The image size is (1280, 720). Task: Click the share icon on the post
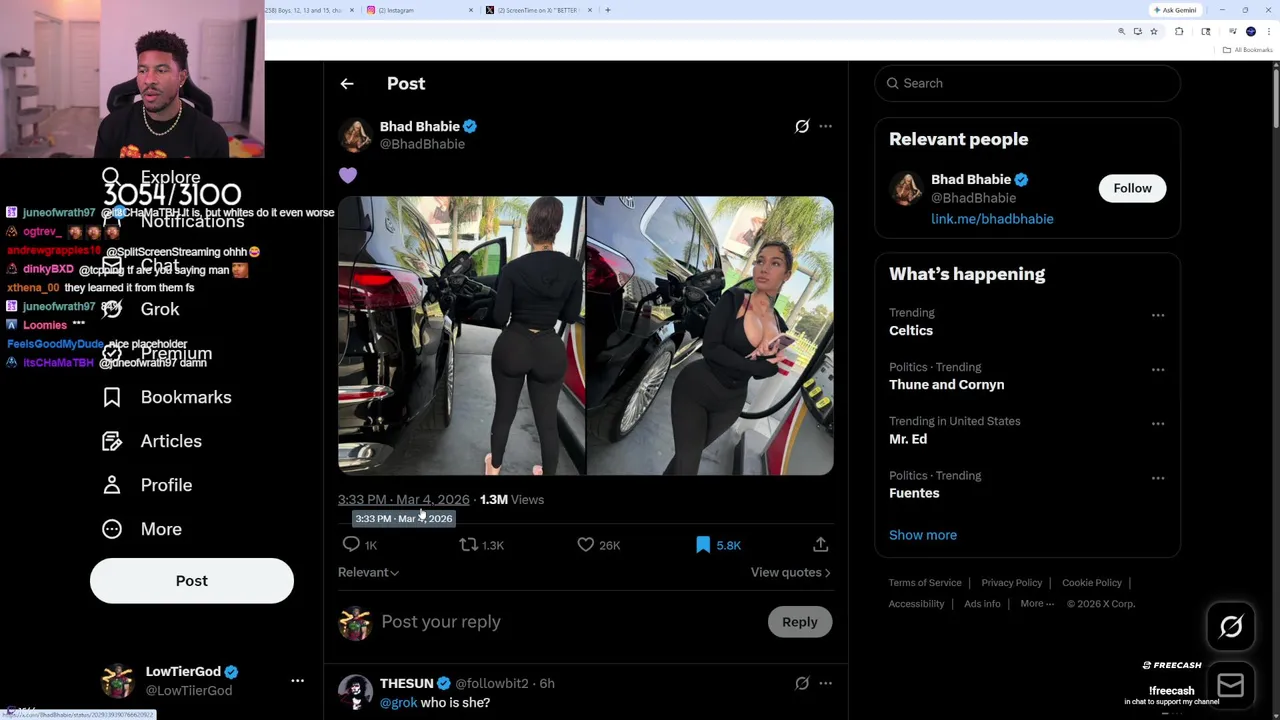(820, 544)
